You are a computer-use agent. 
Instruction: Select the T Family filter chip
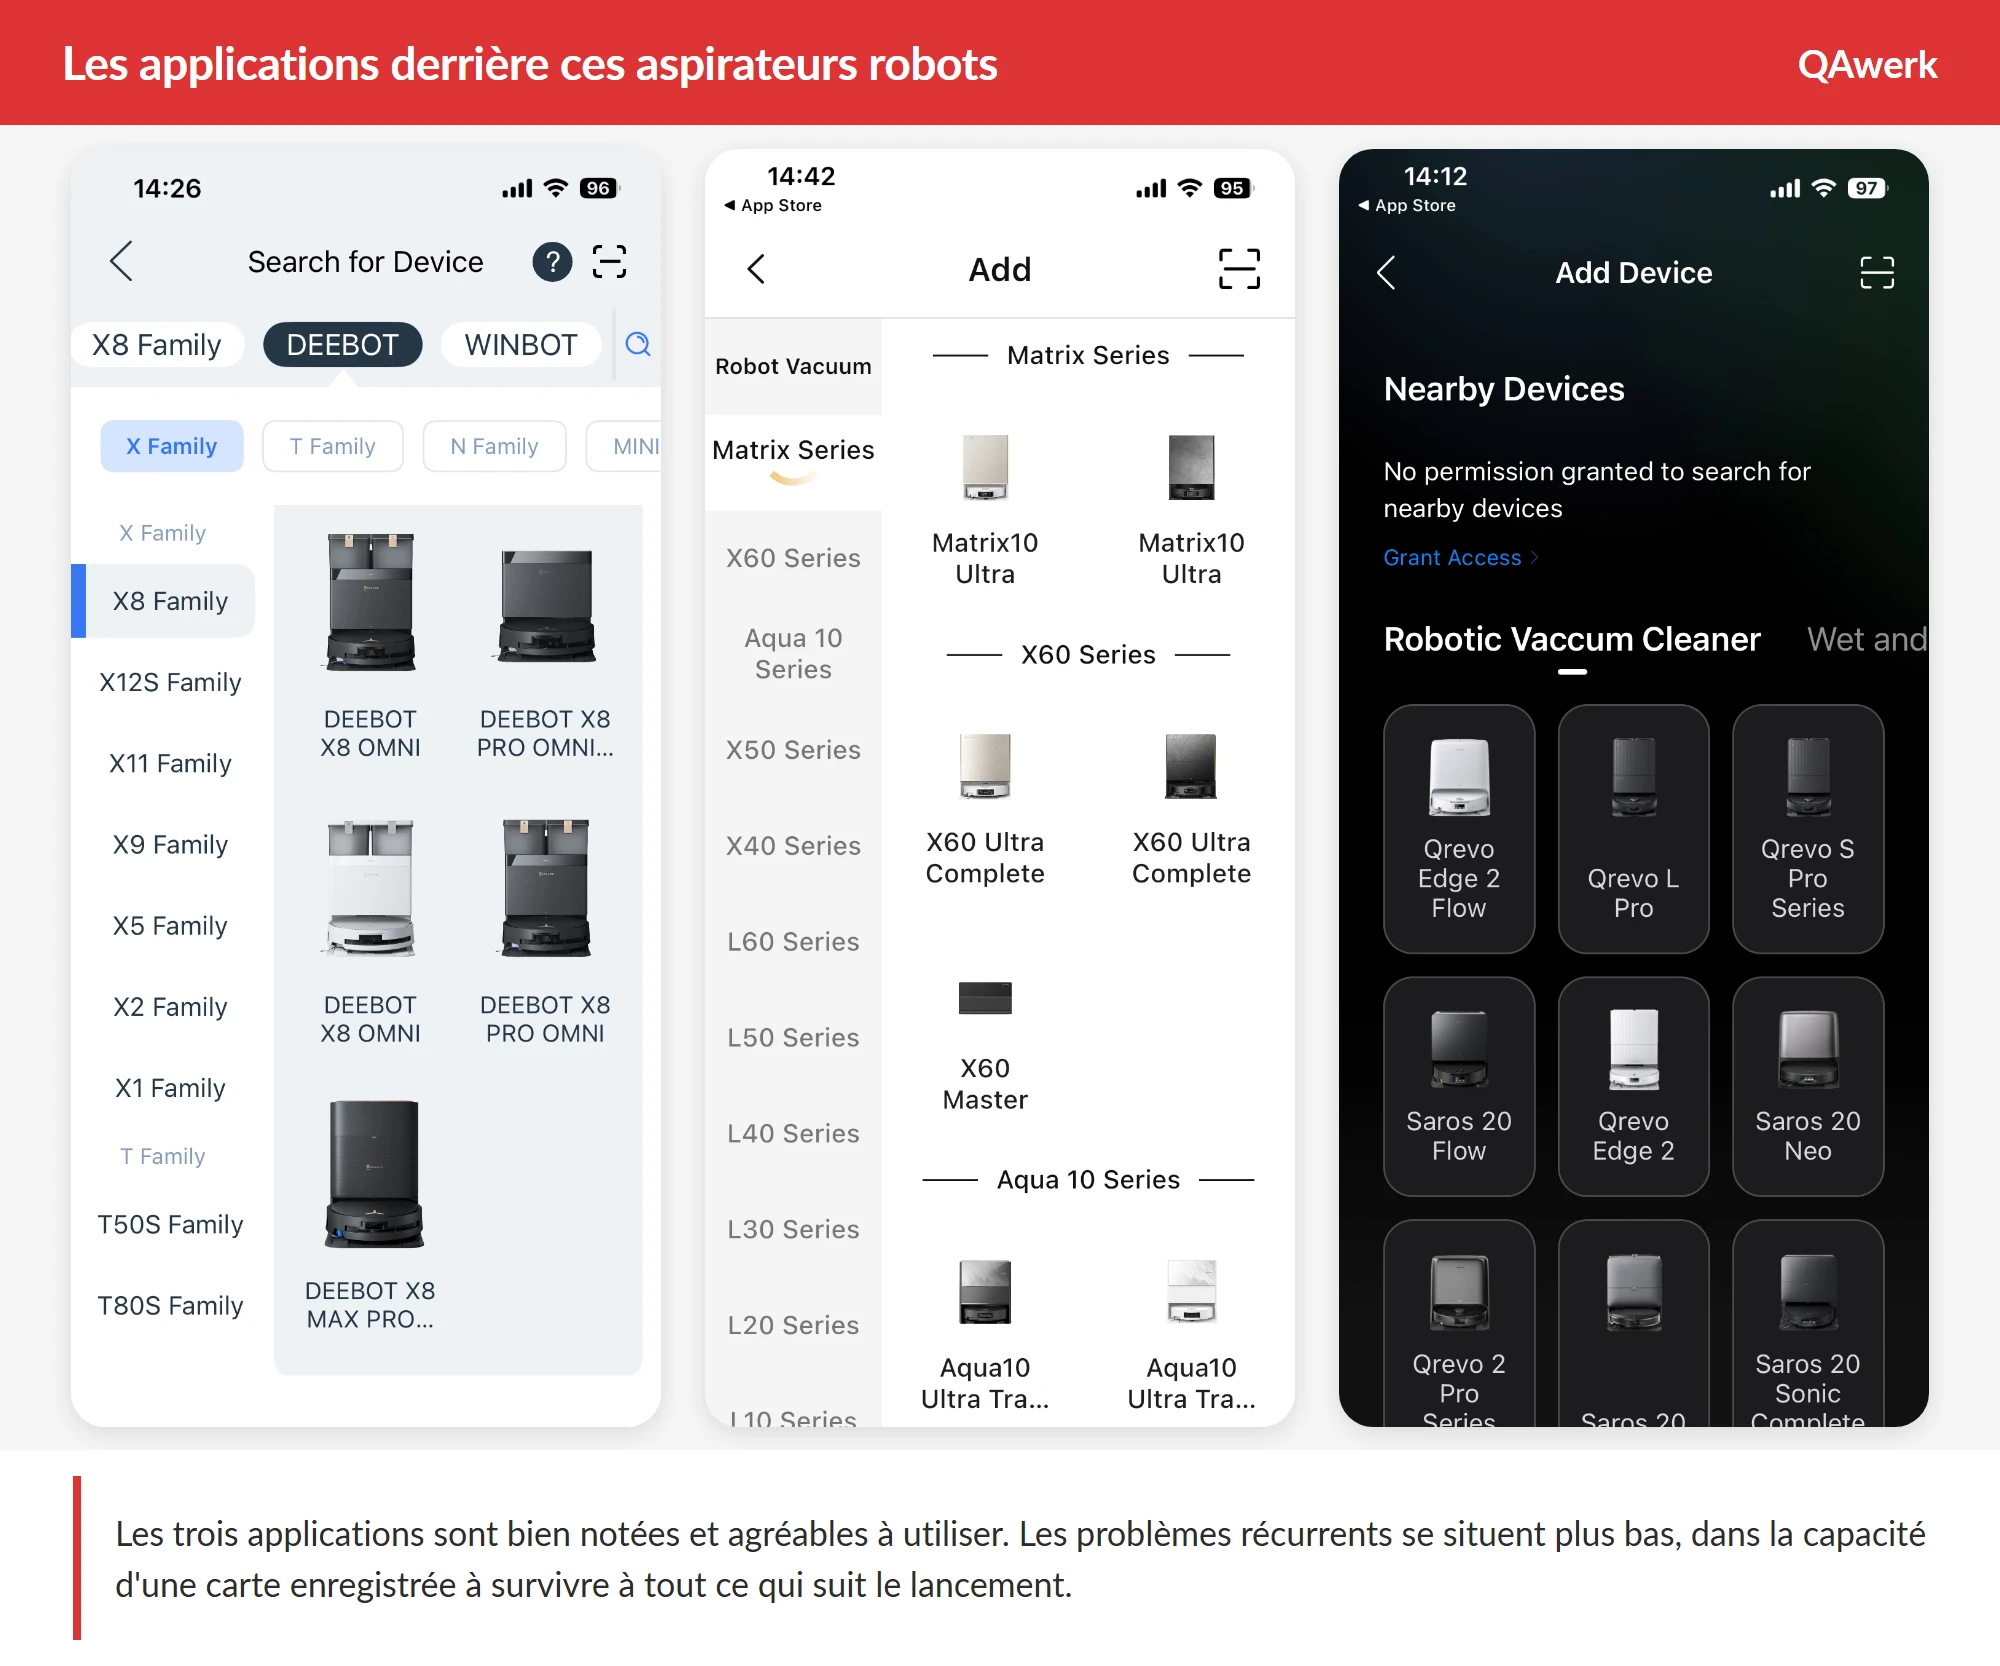pos(333,446)
